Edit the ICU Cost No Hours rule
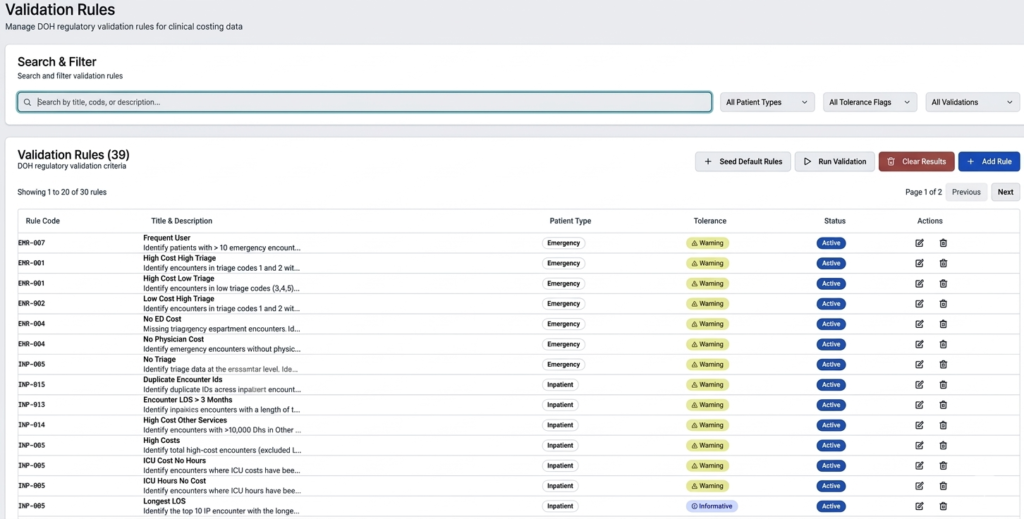 pos(920,465)
